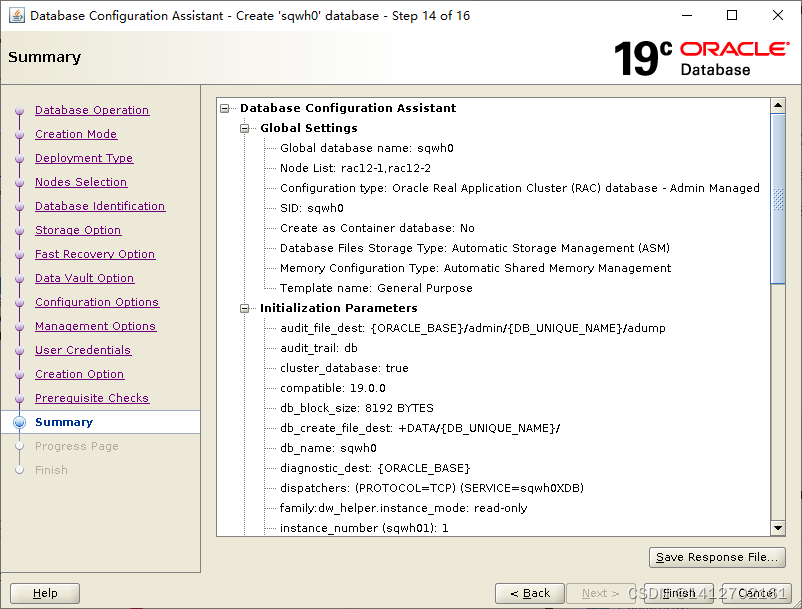Collapse the Initialization Parameters tree node
This screenshot has width=802, height=609.
coord(244,308)
